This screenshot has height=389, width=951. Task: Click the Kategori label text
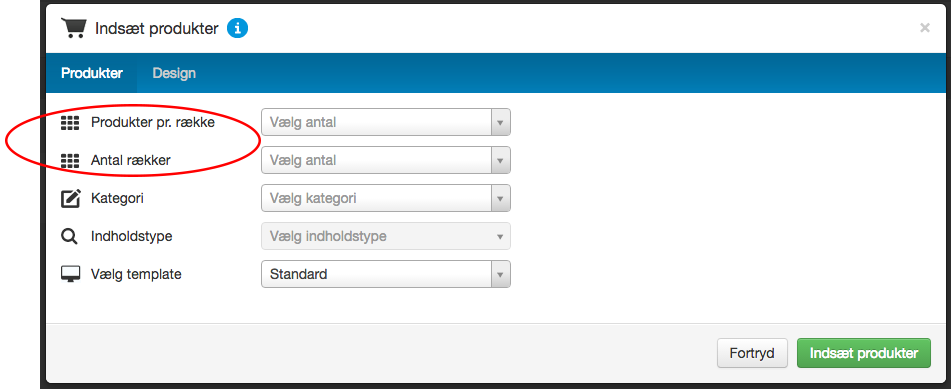coord(117,198)
